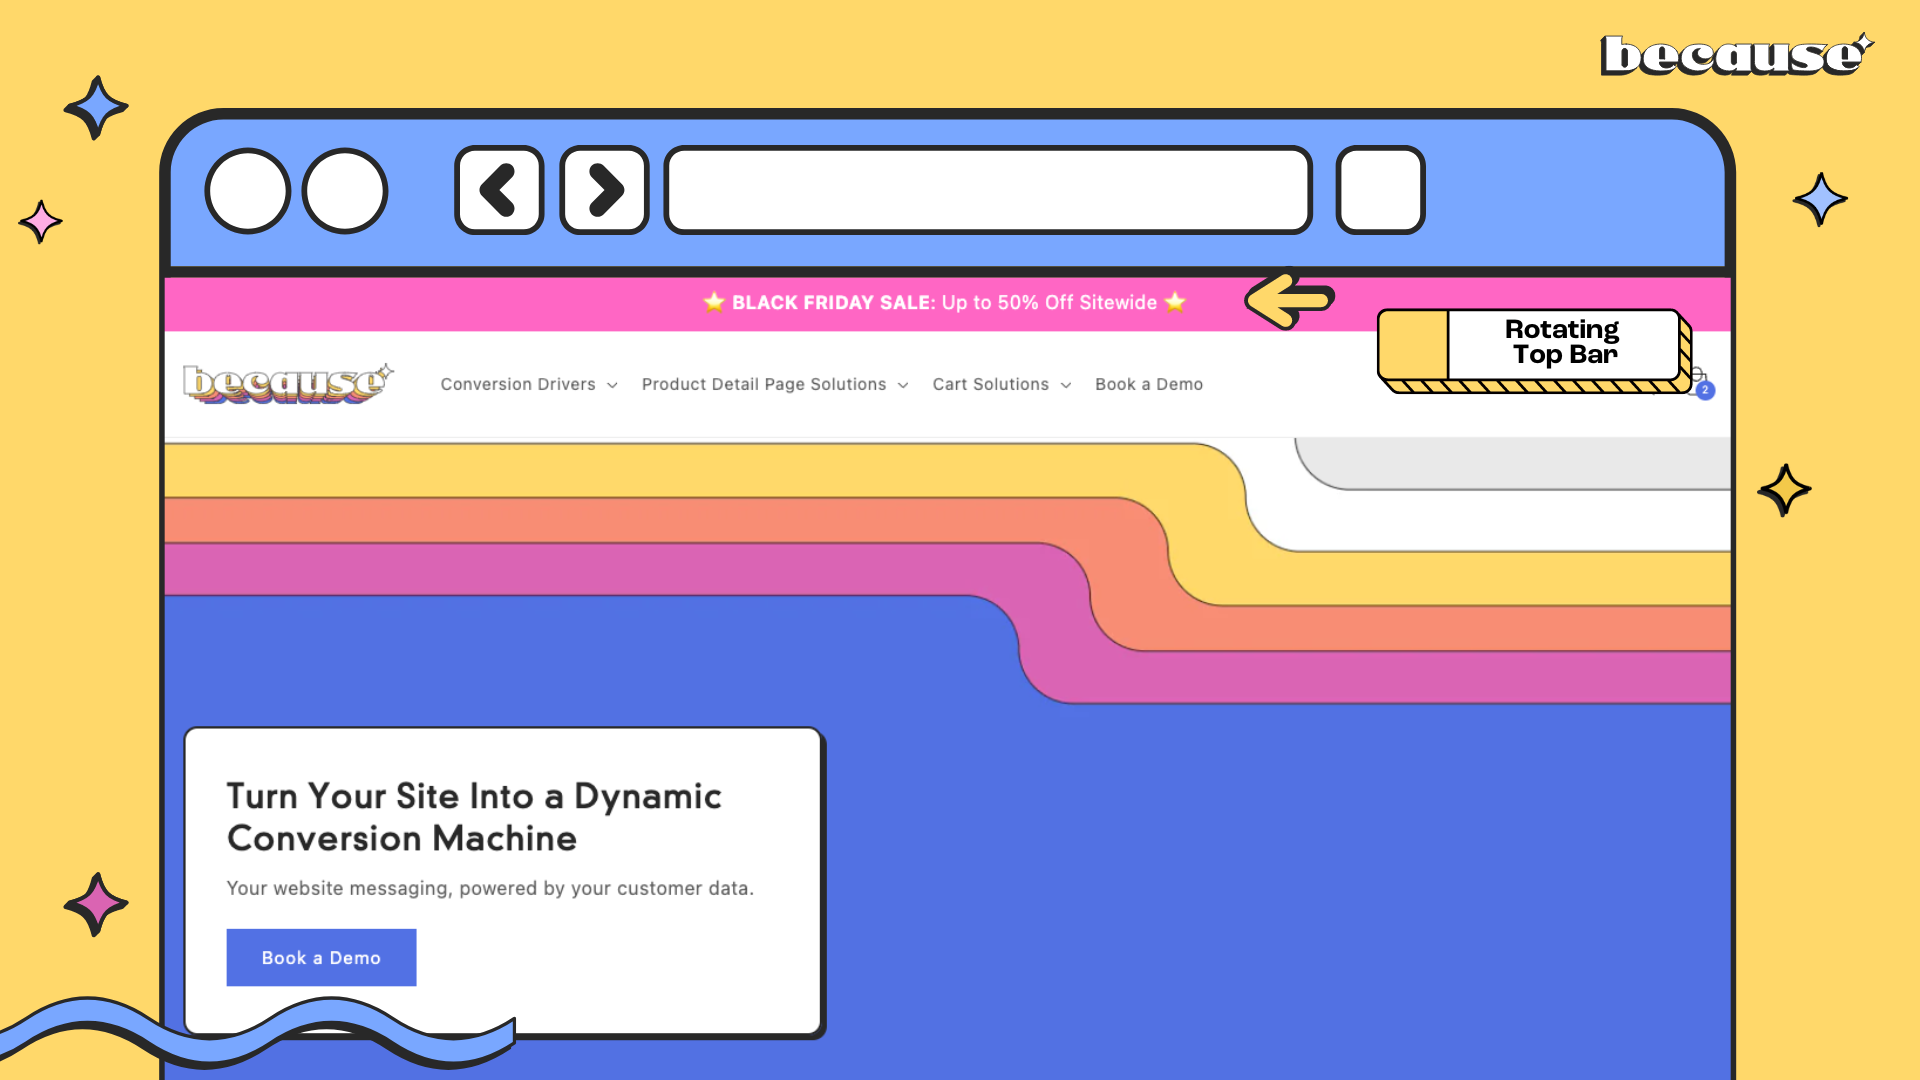Open the Cart Solutions menu item
The height and width of the screenshot is (1080, 1920).
[x=990, y=384]
